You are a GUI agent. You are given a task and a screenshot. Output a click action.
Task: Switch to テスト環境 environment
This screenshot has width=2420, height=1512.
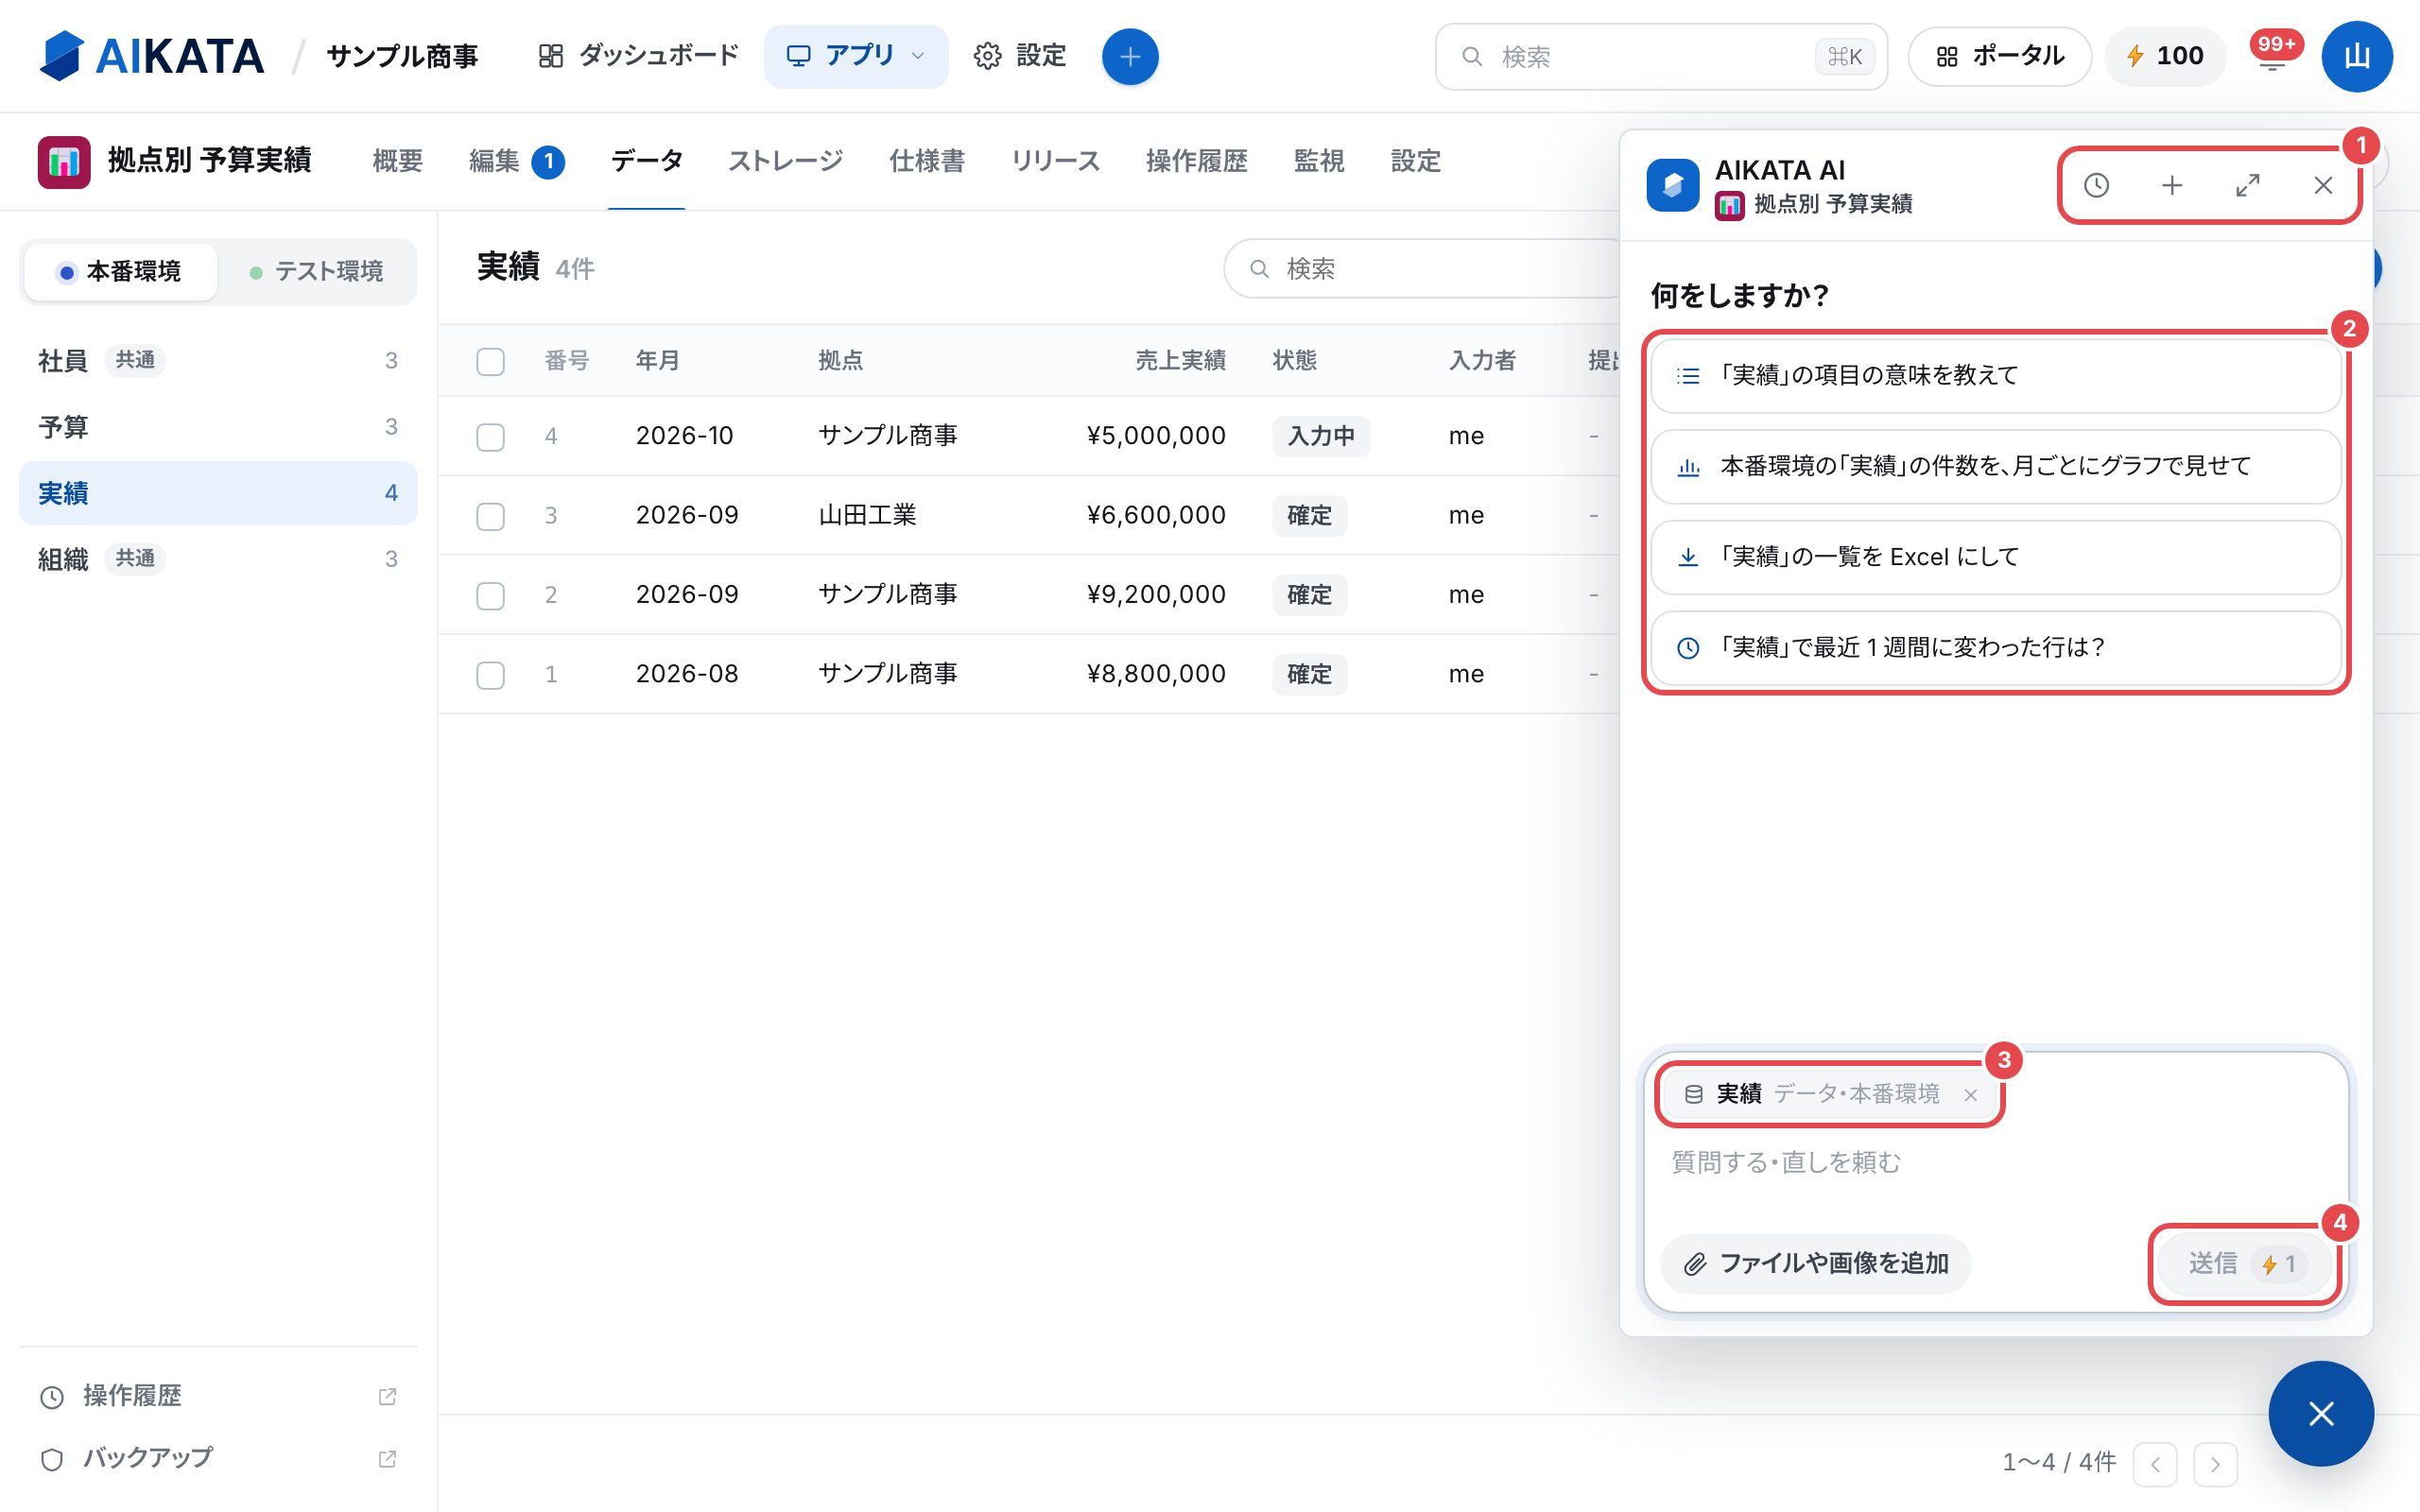[x=317, y=272]
